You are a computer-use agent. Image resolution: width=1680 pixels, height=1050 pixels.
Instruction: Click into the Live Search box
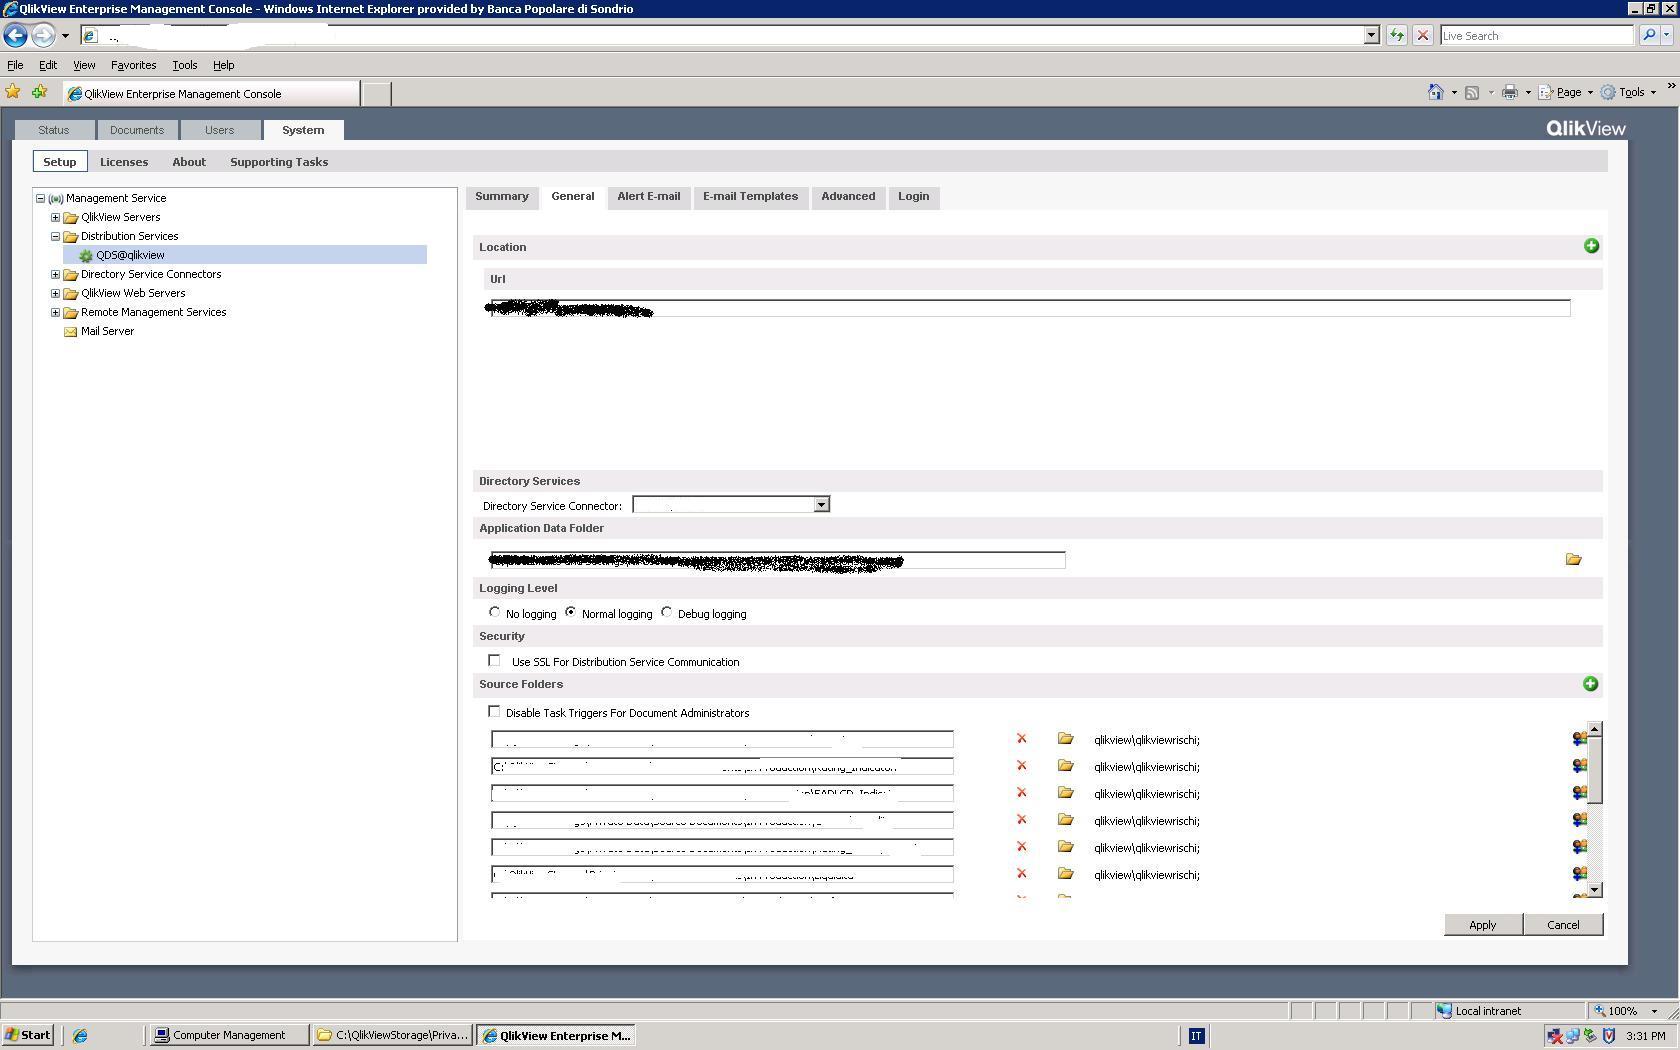click(1537, 35)
